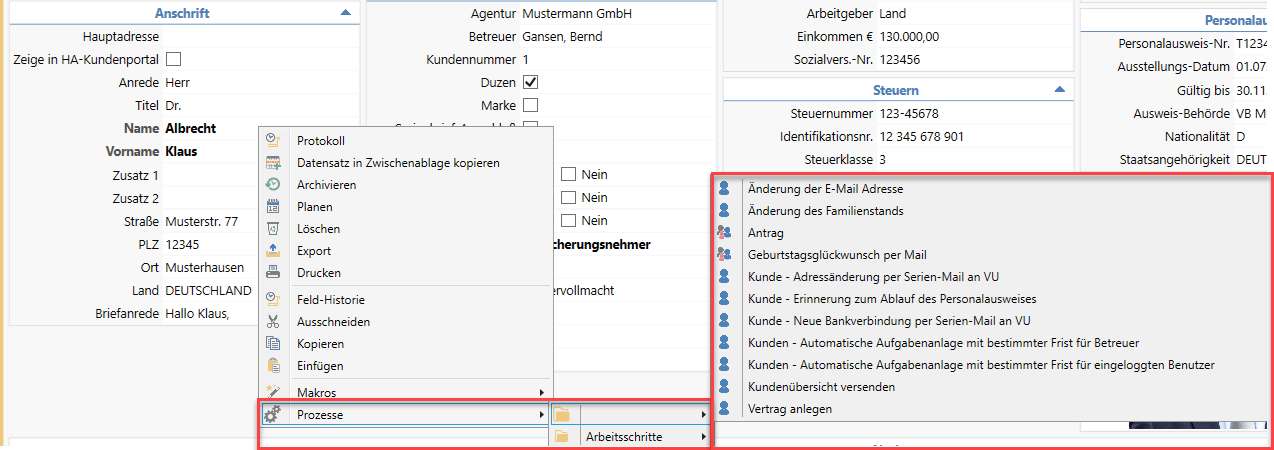Click person icon next to Vertrag anlegen
The width and height of the screenshot is (1274, 450).
tap(724, 409)
